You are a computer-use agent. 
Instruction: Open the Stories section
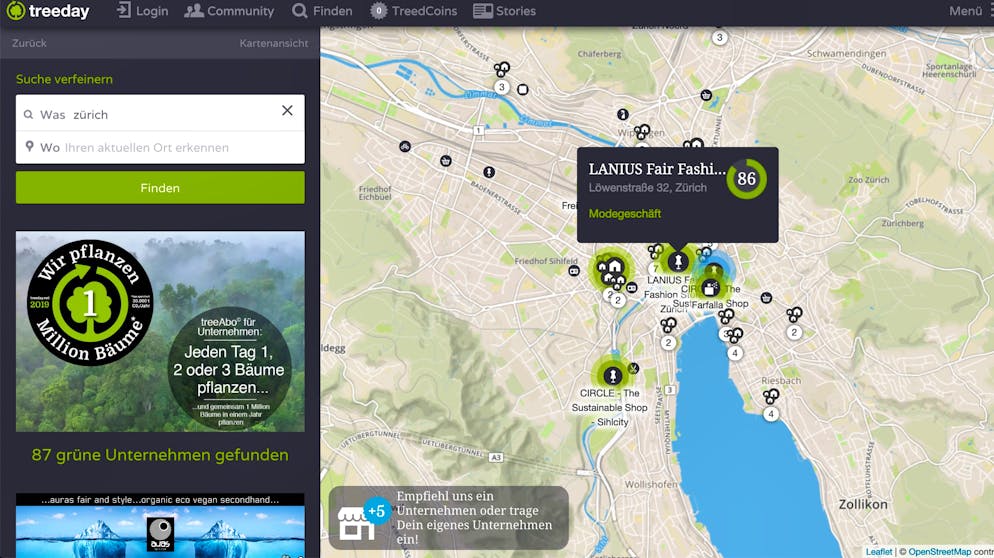tap(504, 11)
